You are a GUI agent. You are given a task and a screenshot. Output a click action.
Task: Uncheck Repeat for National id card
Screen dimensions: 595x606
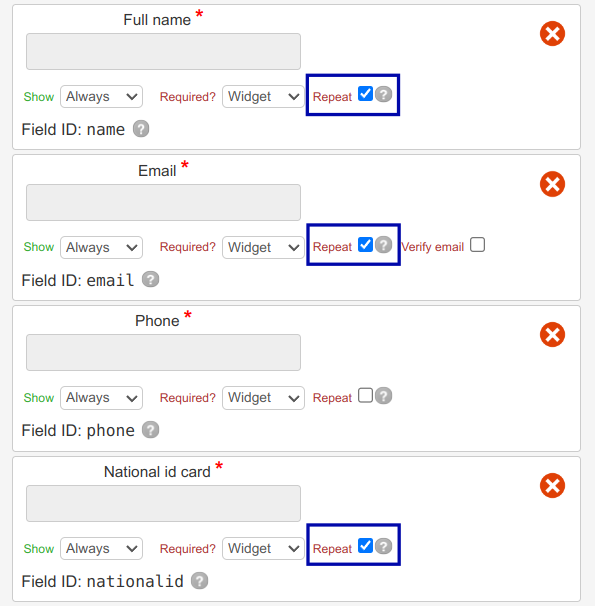[x=365, y=546]
